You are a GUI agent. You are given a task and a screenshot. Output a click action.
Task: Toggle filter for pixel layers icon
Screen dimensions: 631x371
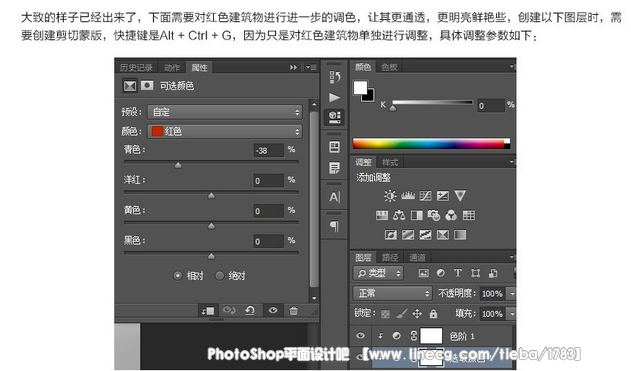click(x=423, y=273)
